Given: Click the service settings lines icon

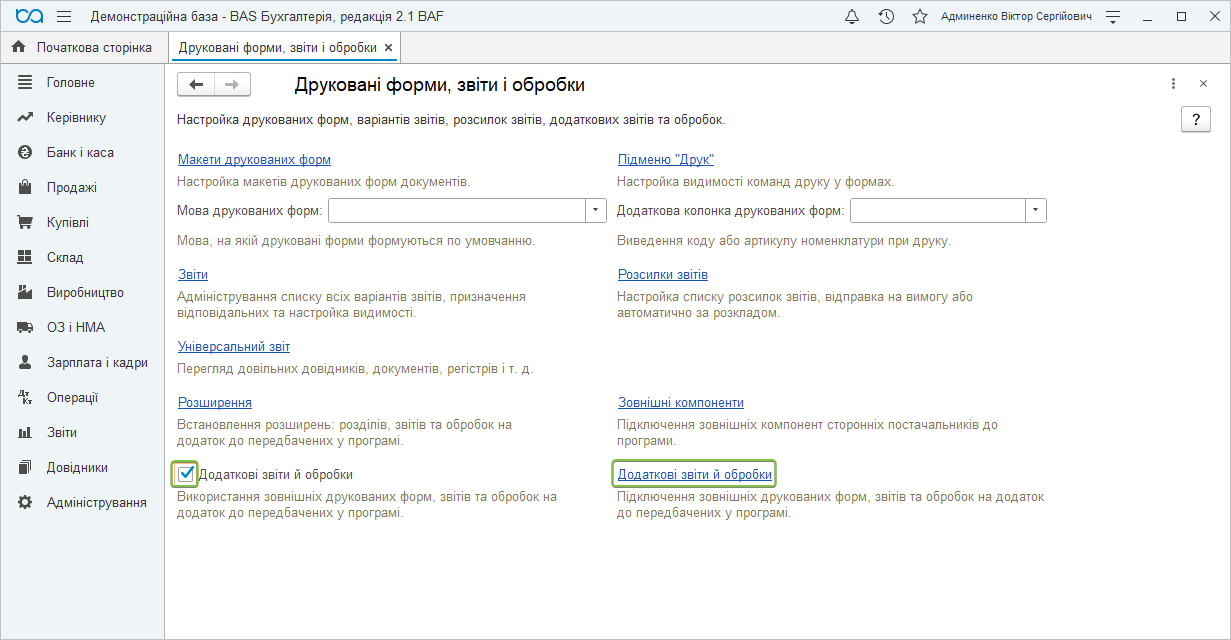Looking at the screenshot, I should point(1113,17).
